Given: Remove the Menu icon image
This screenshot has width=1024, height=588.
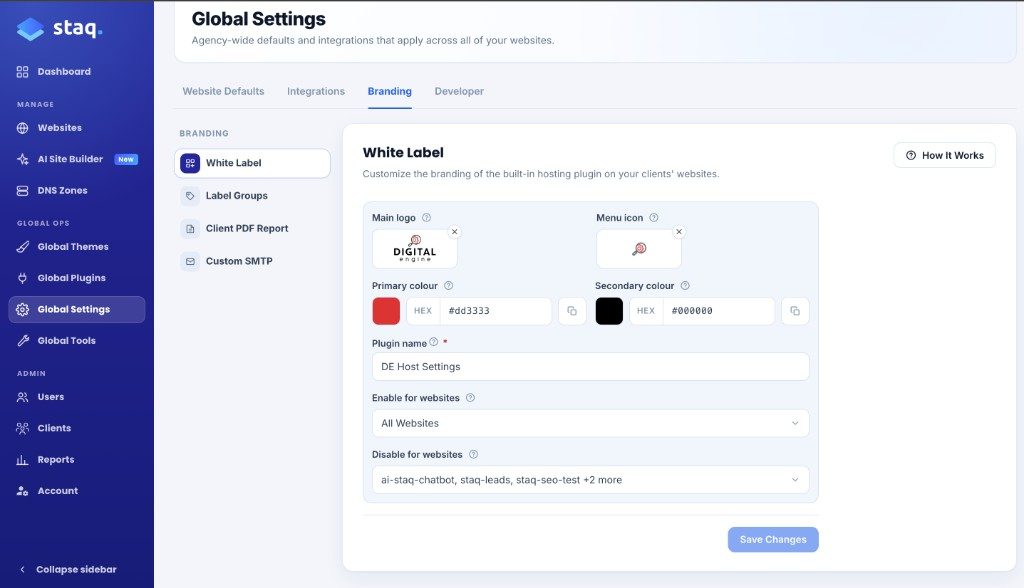Looking at the screenshot, I should (x=679, y=232).
